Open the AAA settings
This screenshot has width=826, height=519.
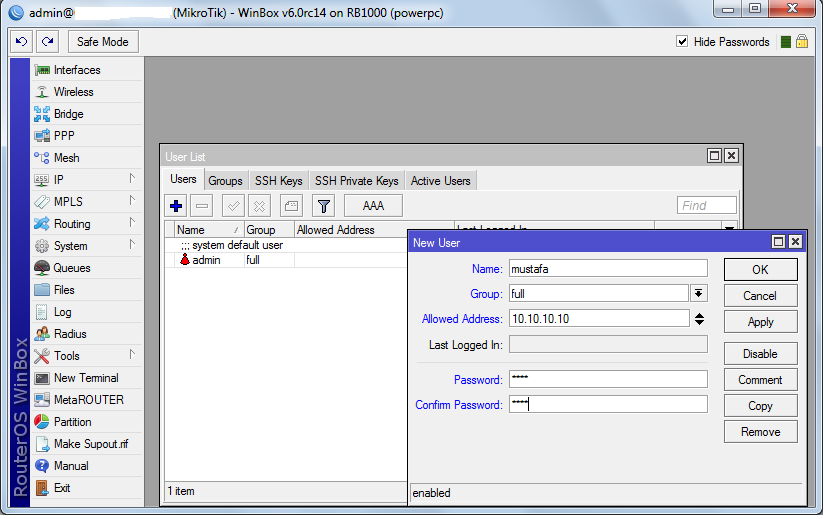pos(373,205)
